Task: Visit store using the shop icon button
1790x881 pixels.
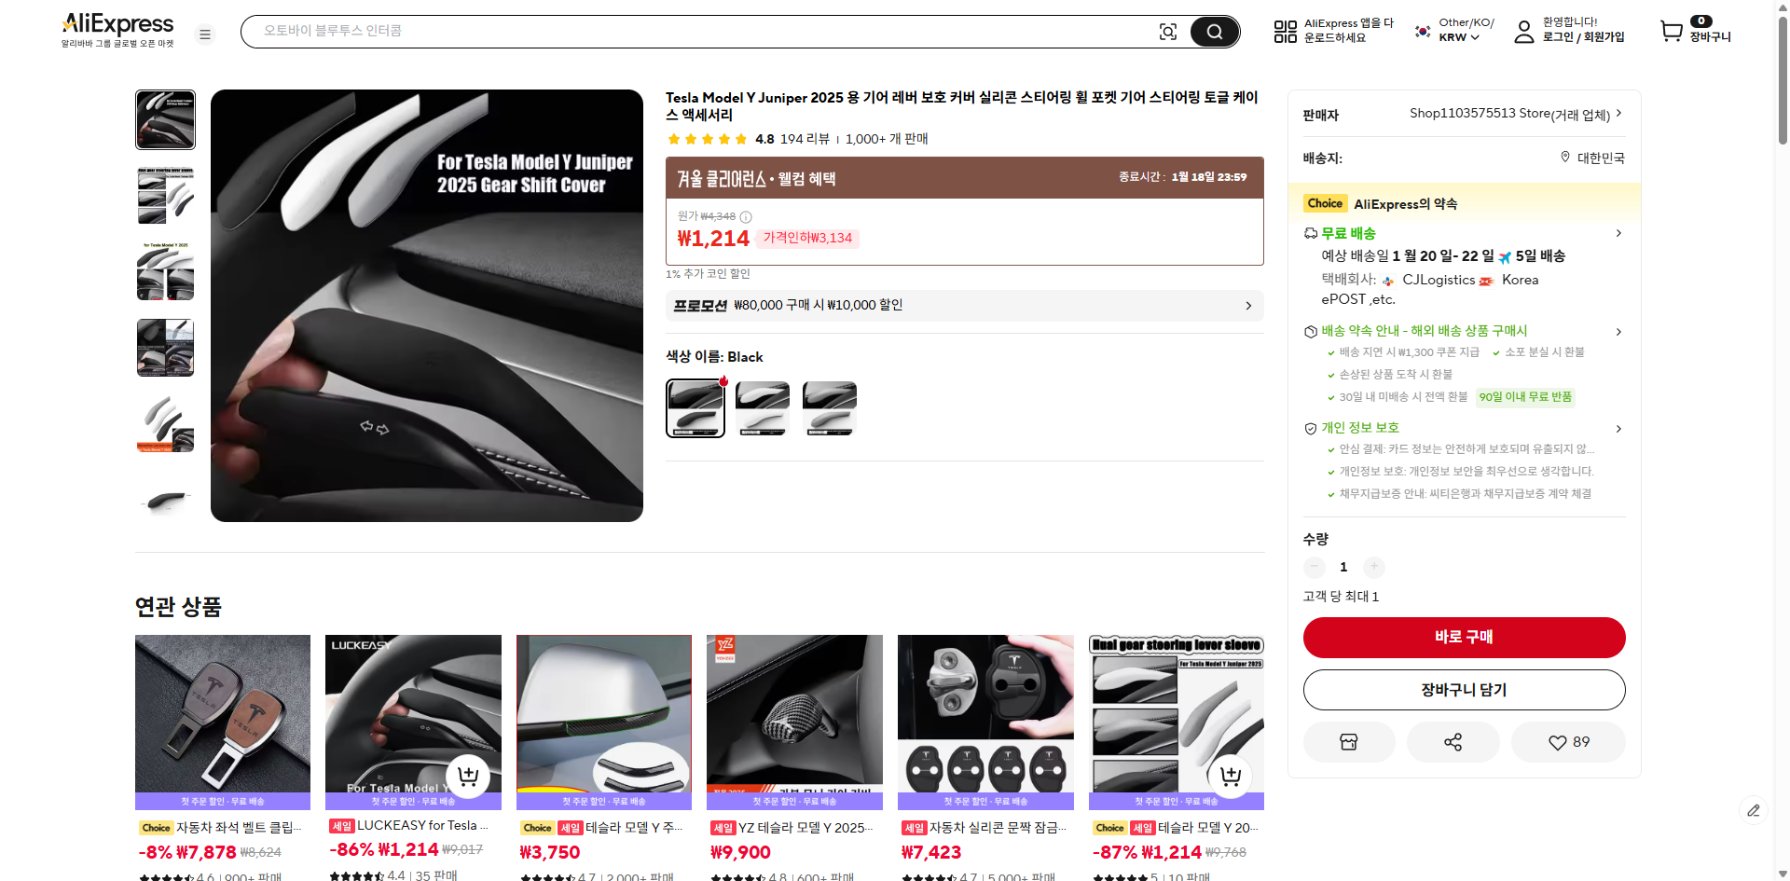Action: click(x=1348, y=742)
